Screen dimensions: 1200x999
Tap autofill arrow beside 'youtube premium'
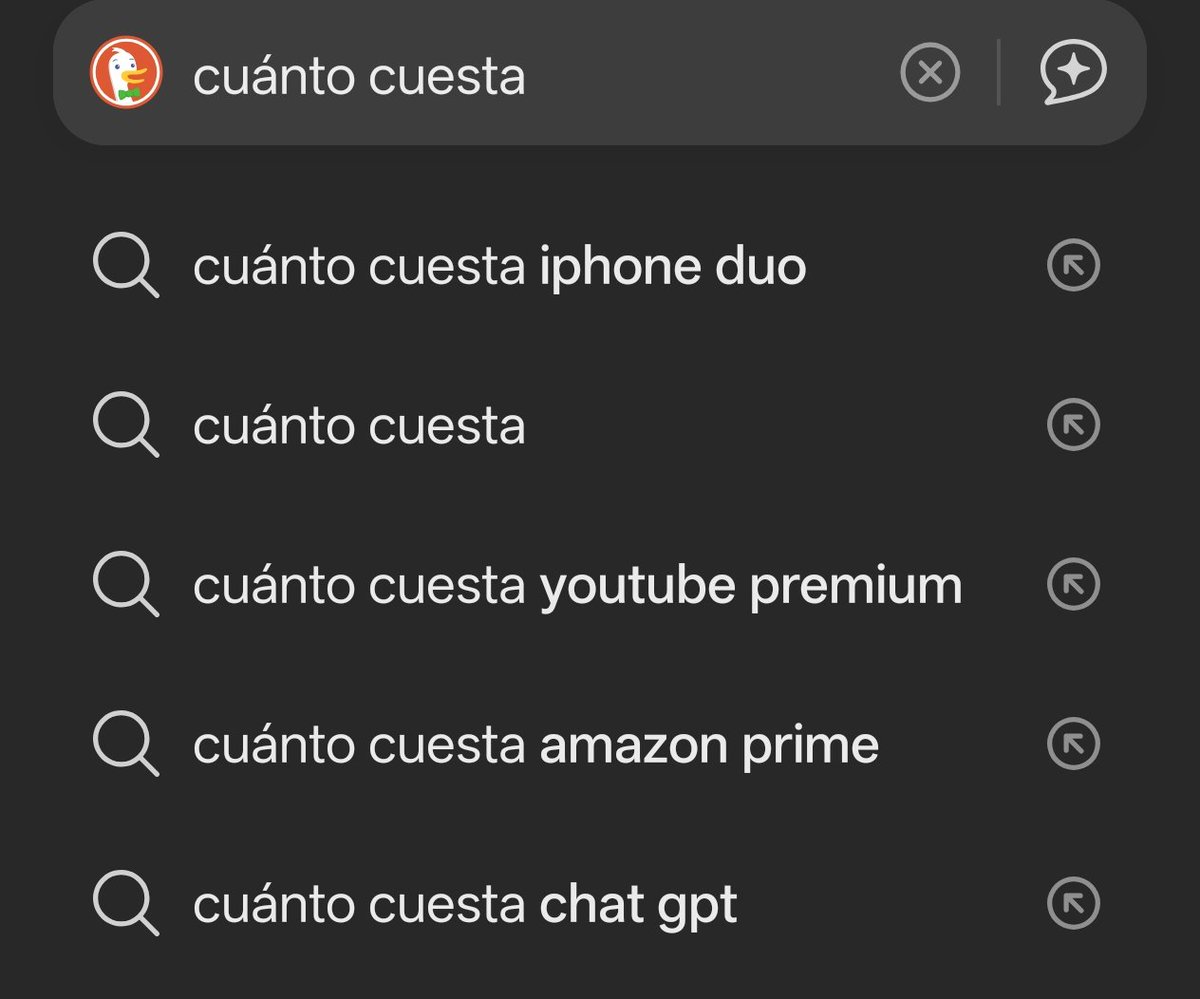(x=1073, y=585)
